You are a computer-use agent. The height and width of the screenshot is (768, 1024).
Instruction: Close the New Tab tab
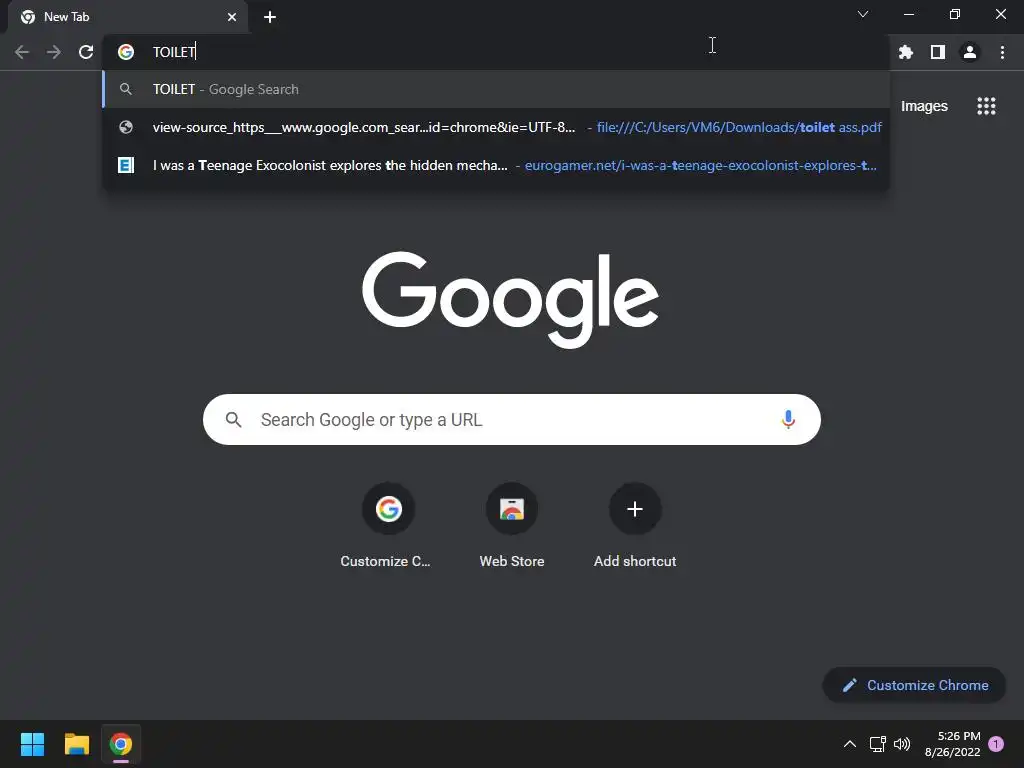(x=232, y=17)
